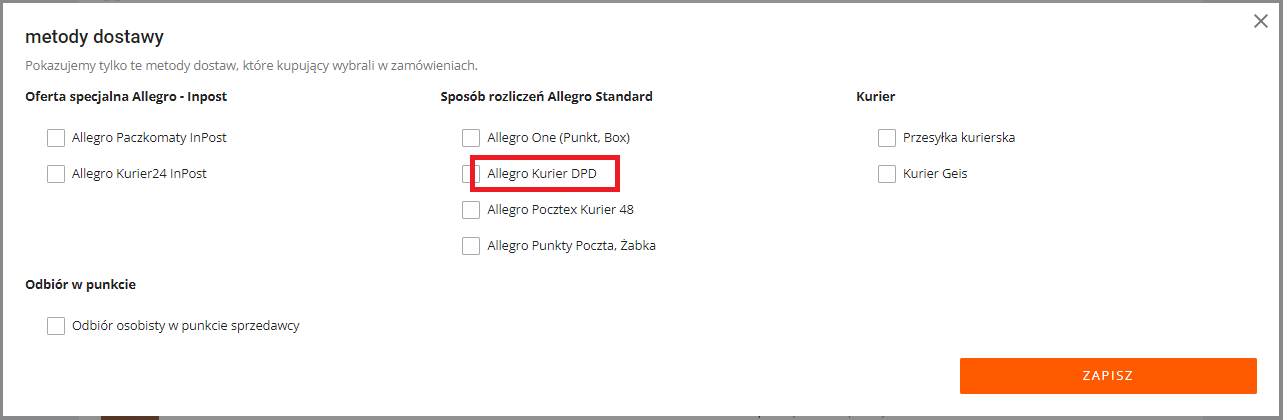Click the 'Allegro Kurier DPD' label text

pos(541,174)
